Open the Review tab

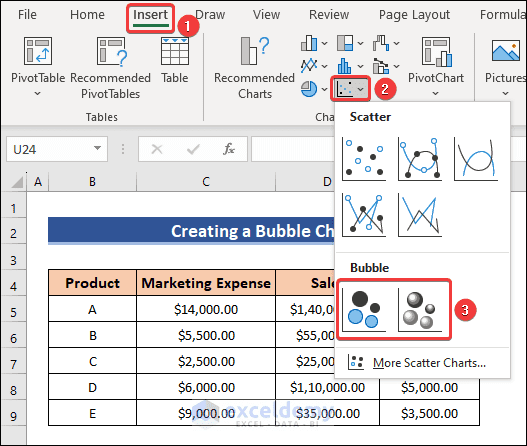(x=329, y=15)
